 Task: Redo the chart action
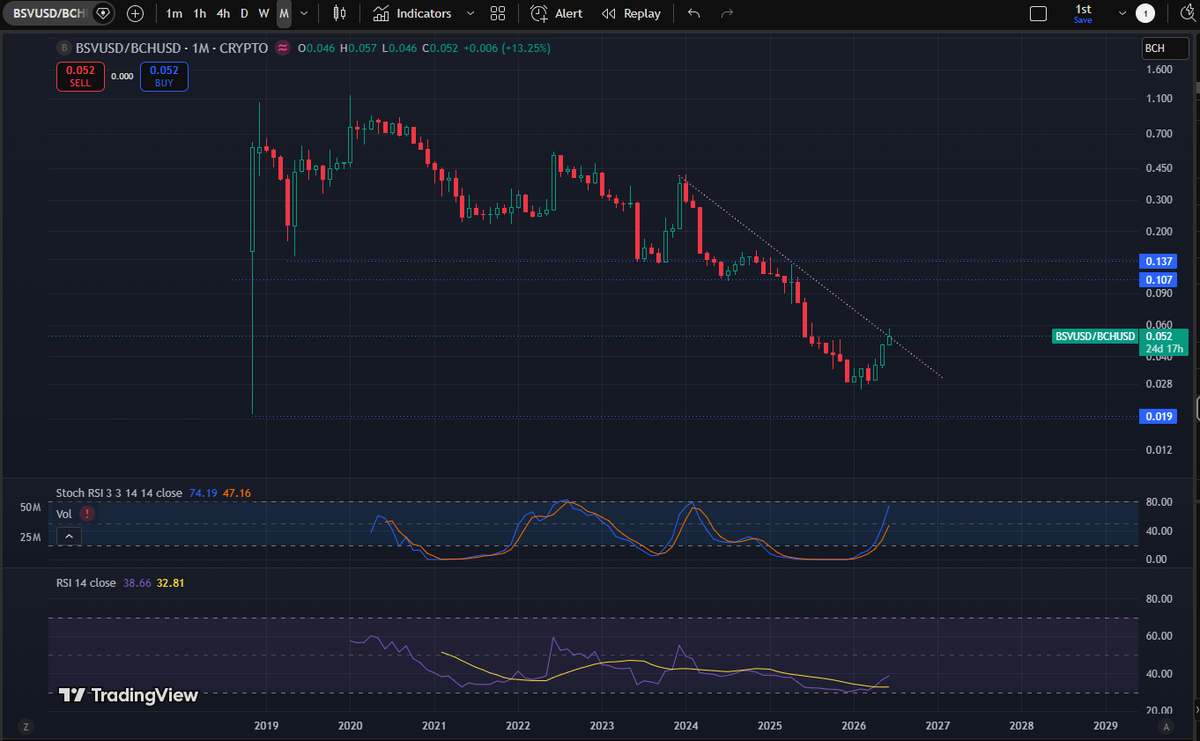727,14
